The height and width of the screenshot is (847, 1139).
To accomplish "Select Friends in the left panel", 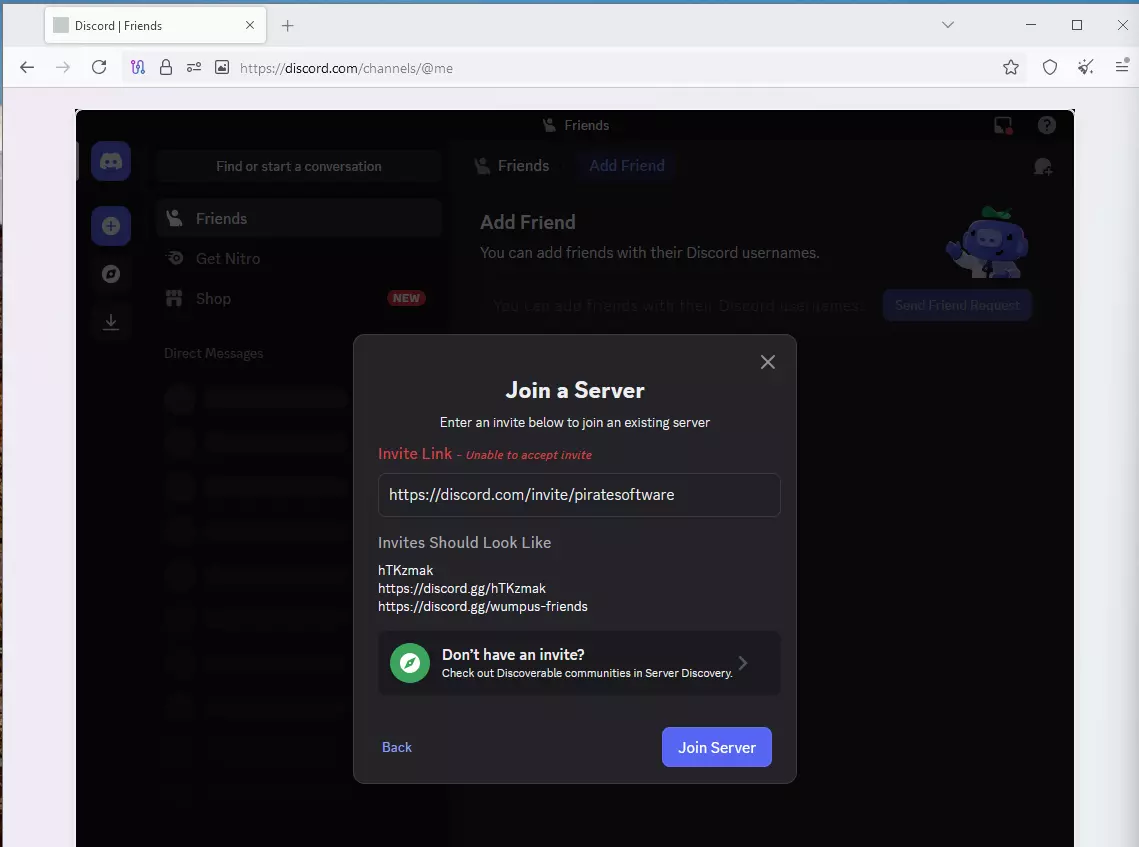I will pos(299,219).
